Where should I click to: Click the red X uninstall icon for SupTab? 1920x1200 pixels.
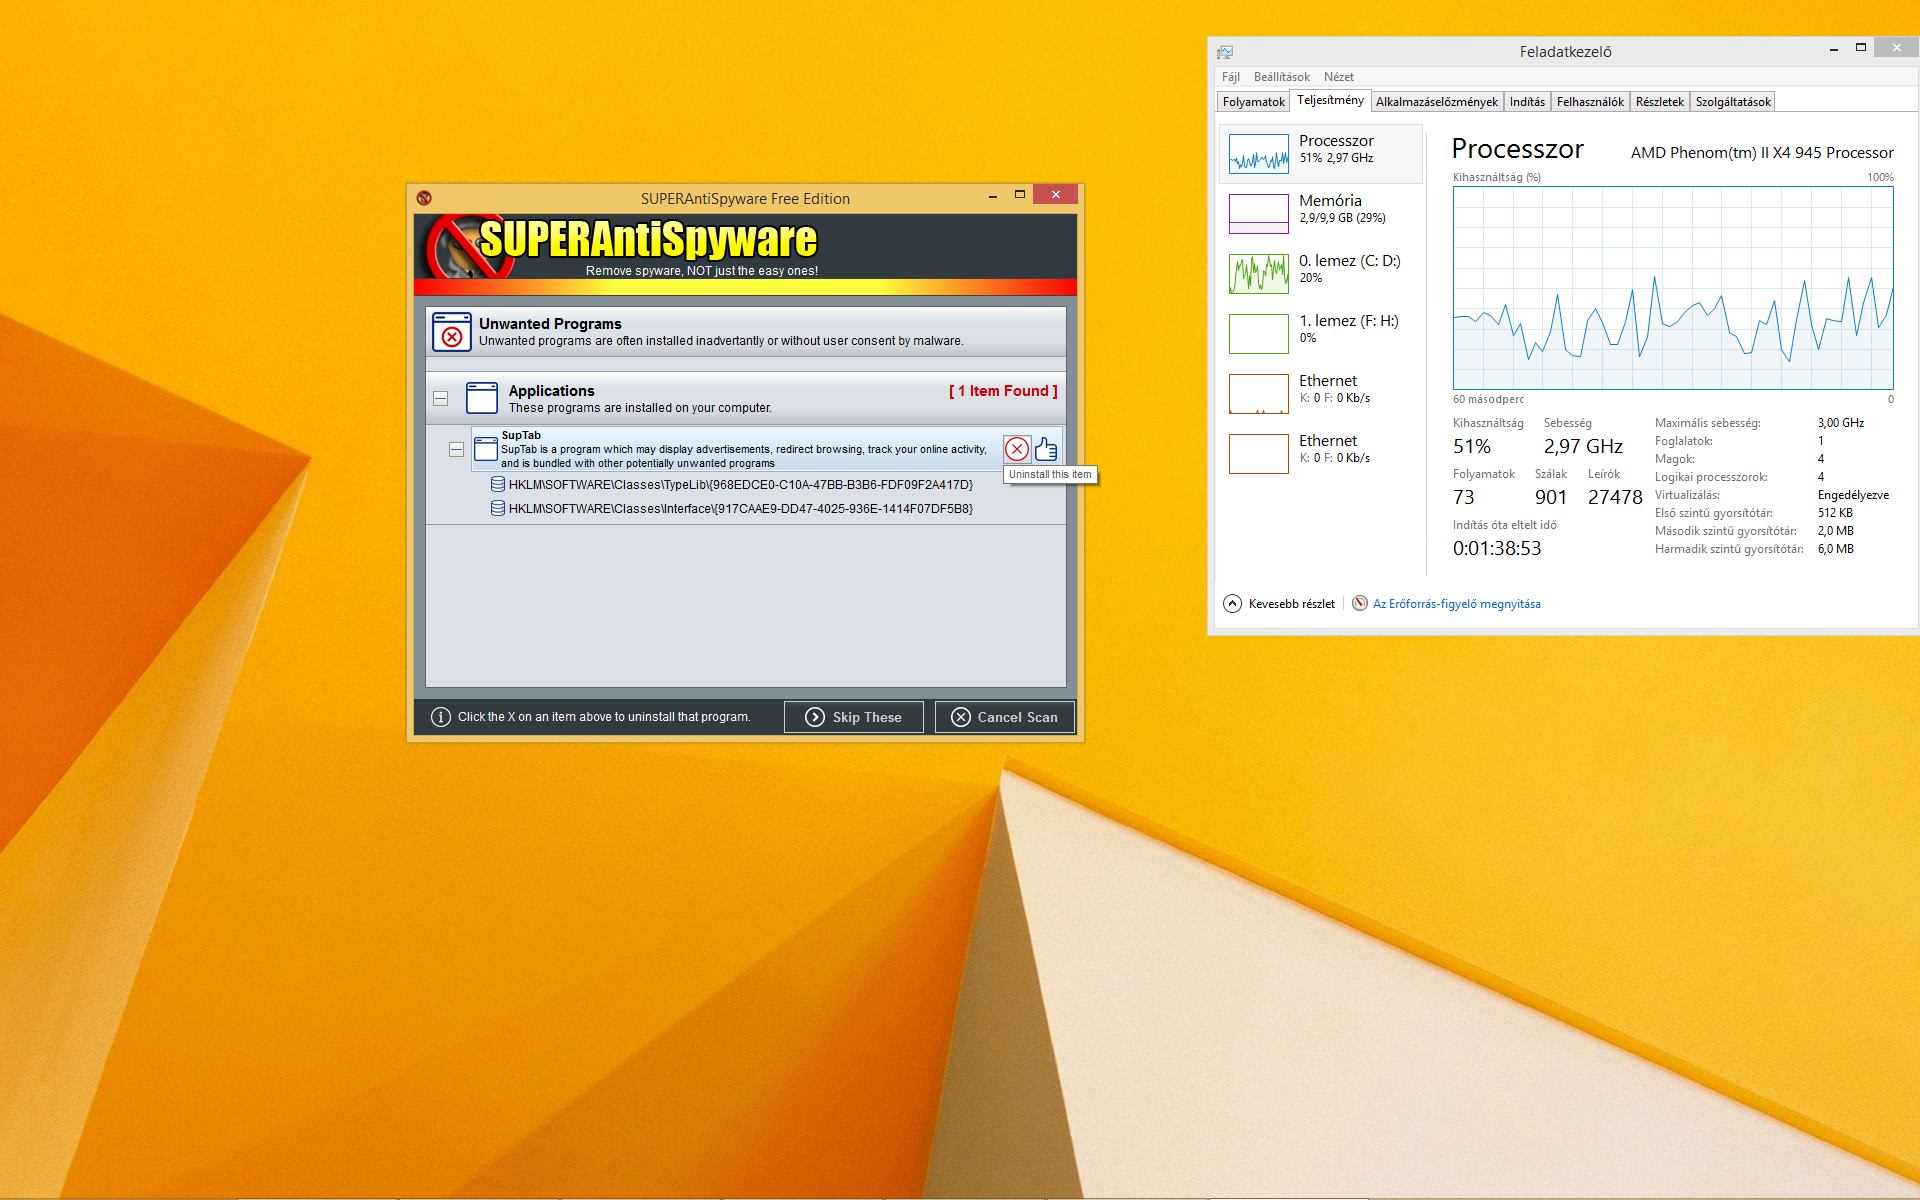point(1016,449)
